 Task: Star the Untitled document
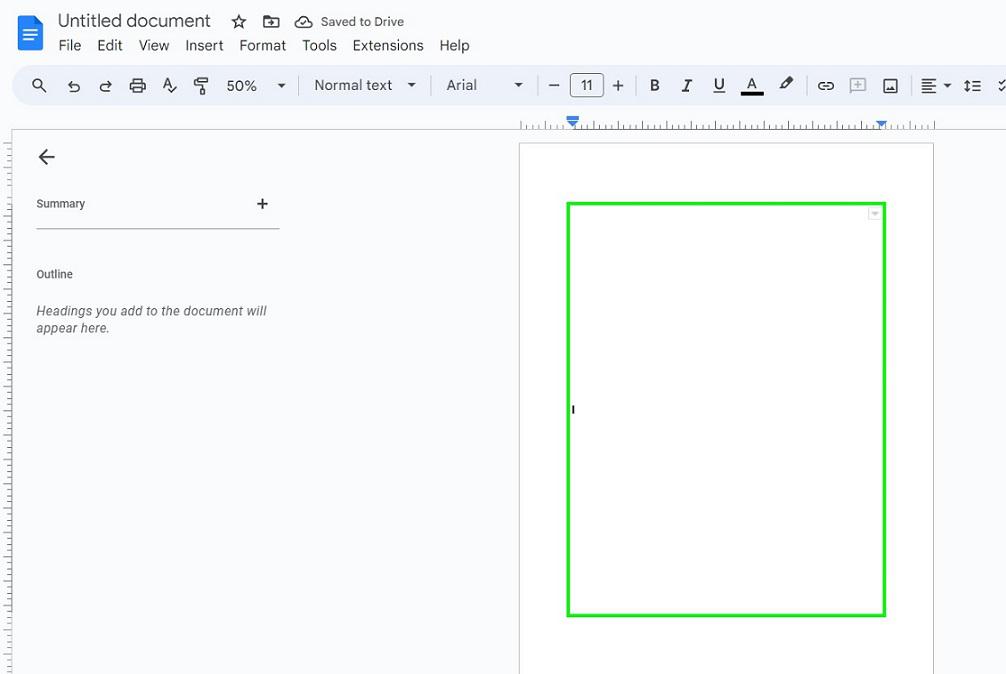(239, 22)
